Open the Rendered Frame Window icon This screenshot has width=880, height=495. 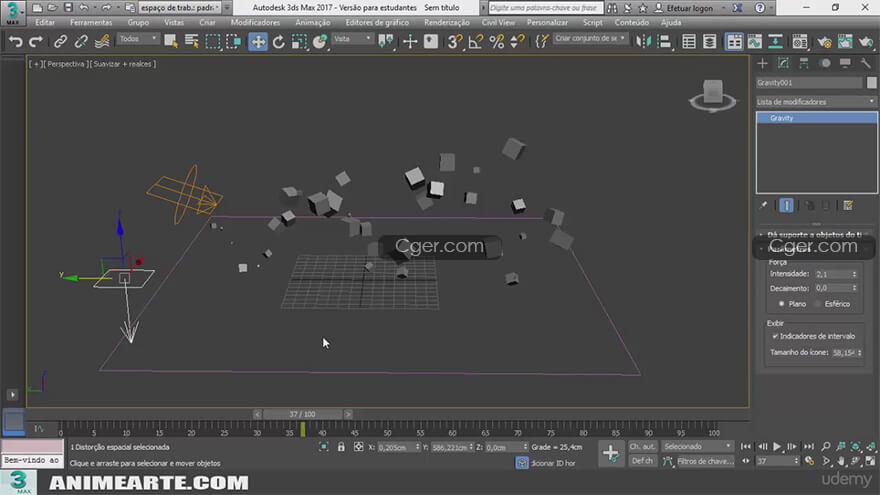pos(845,42)
